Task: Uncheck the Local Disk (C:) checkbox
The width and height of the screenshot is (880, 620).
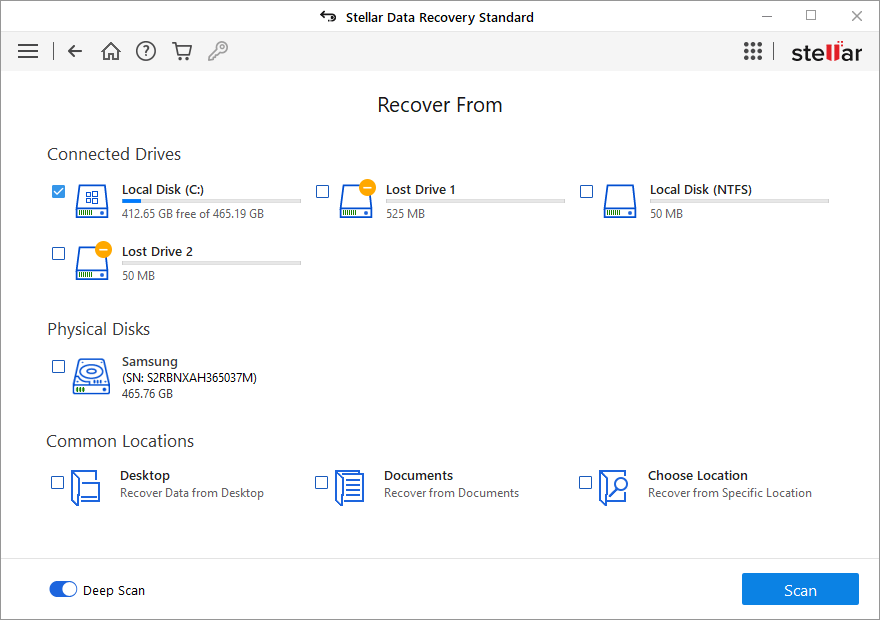Action: point(58,190)
